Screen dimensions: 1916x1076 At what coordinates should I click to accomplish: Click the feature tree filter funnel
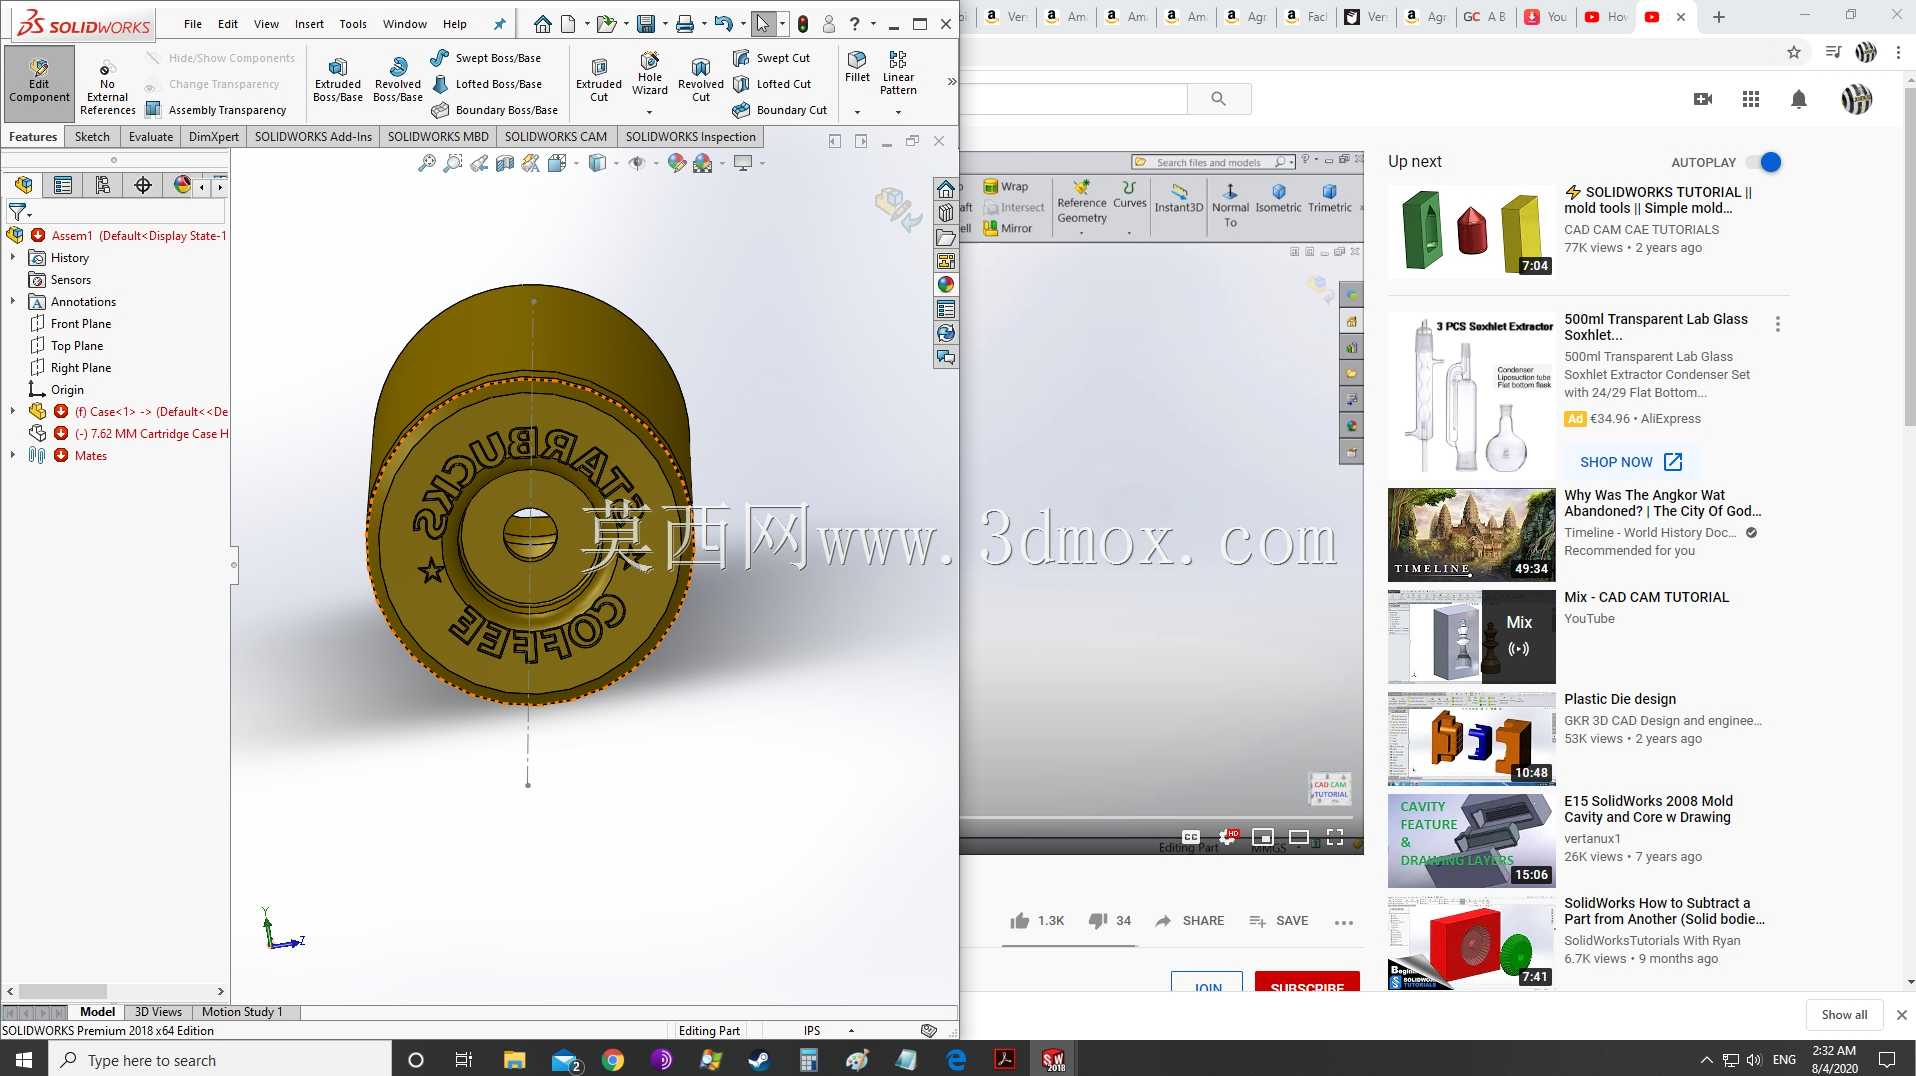pos(17,211)
